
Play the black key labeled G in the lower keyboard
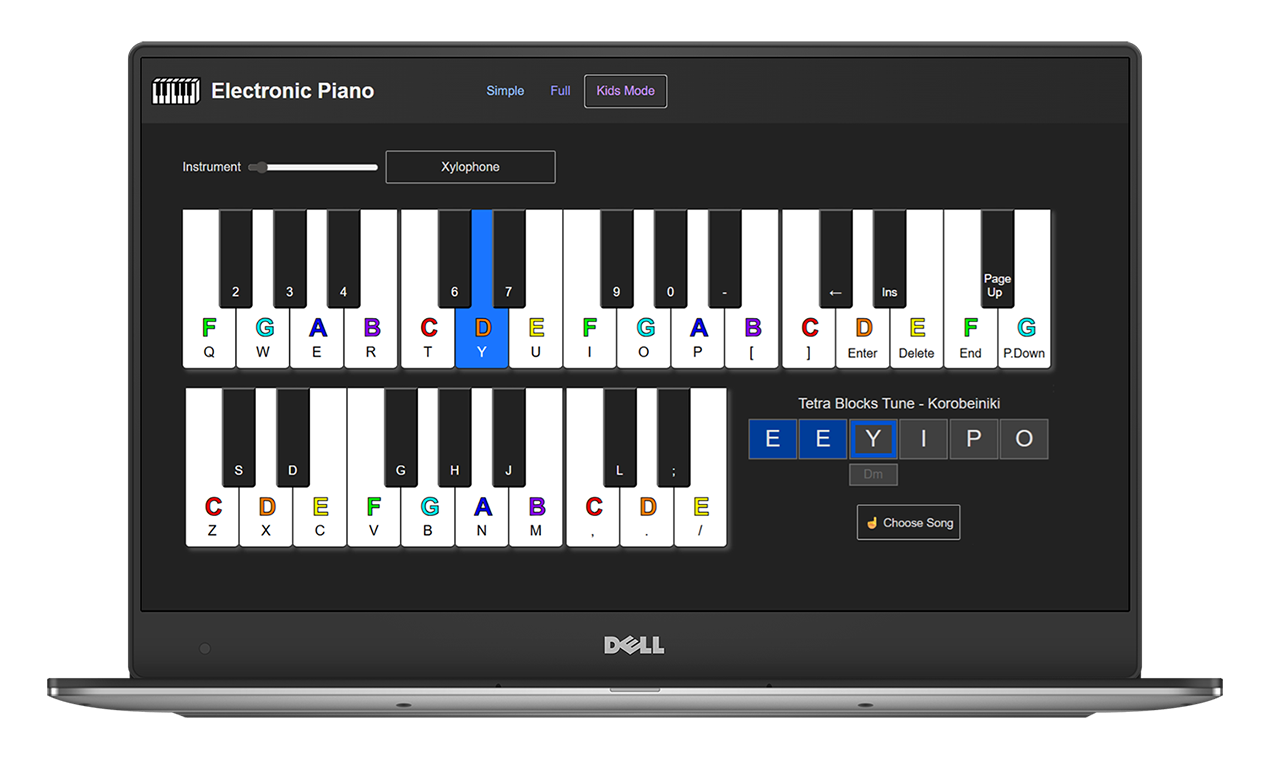[x=401, y=437]
